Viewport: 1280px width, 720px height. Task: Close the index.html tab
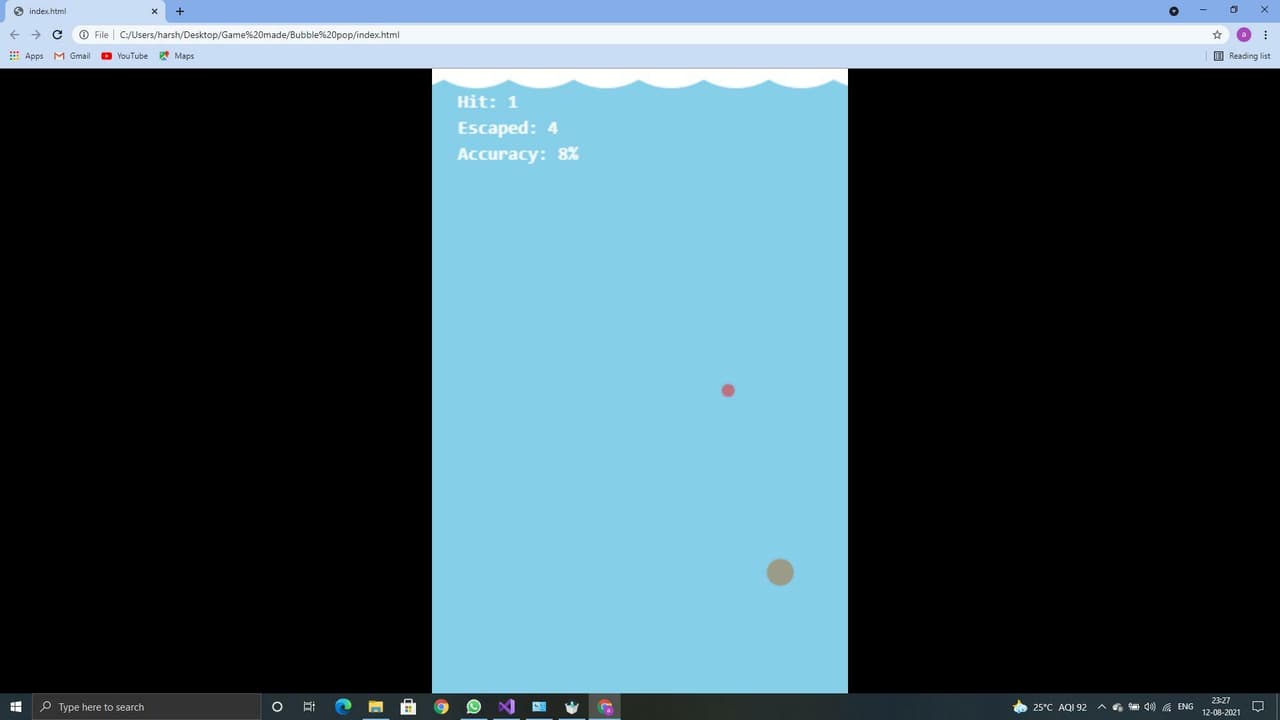(154, 11)
